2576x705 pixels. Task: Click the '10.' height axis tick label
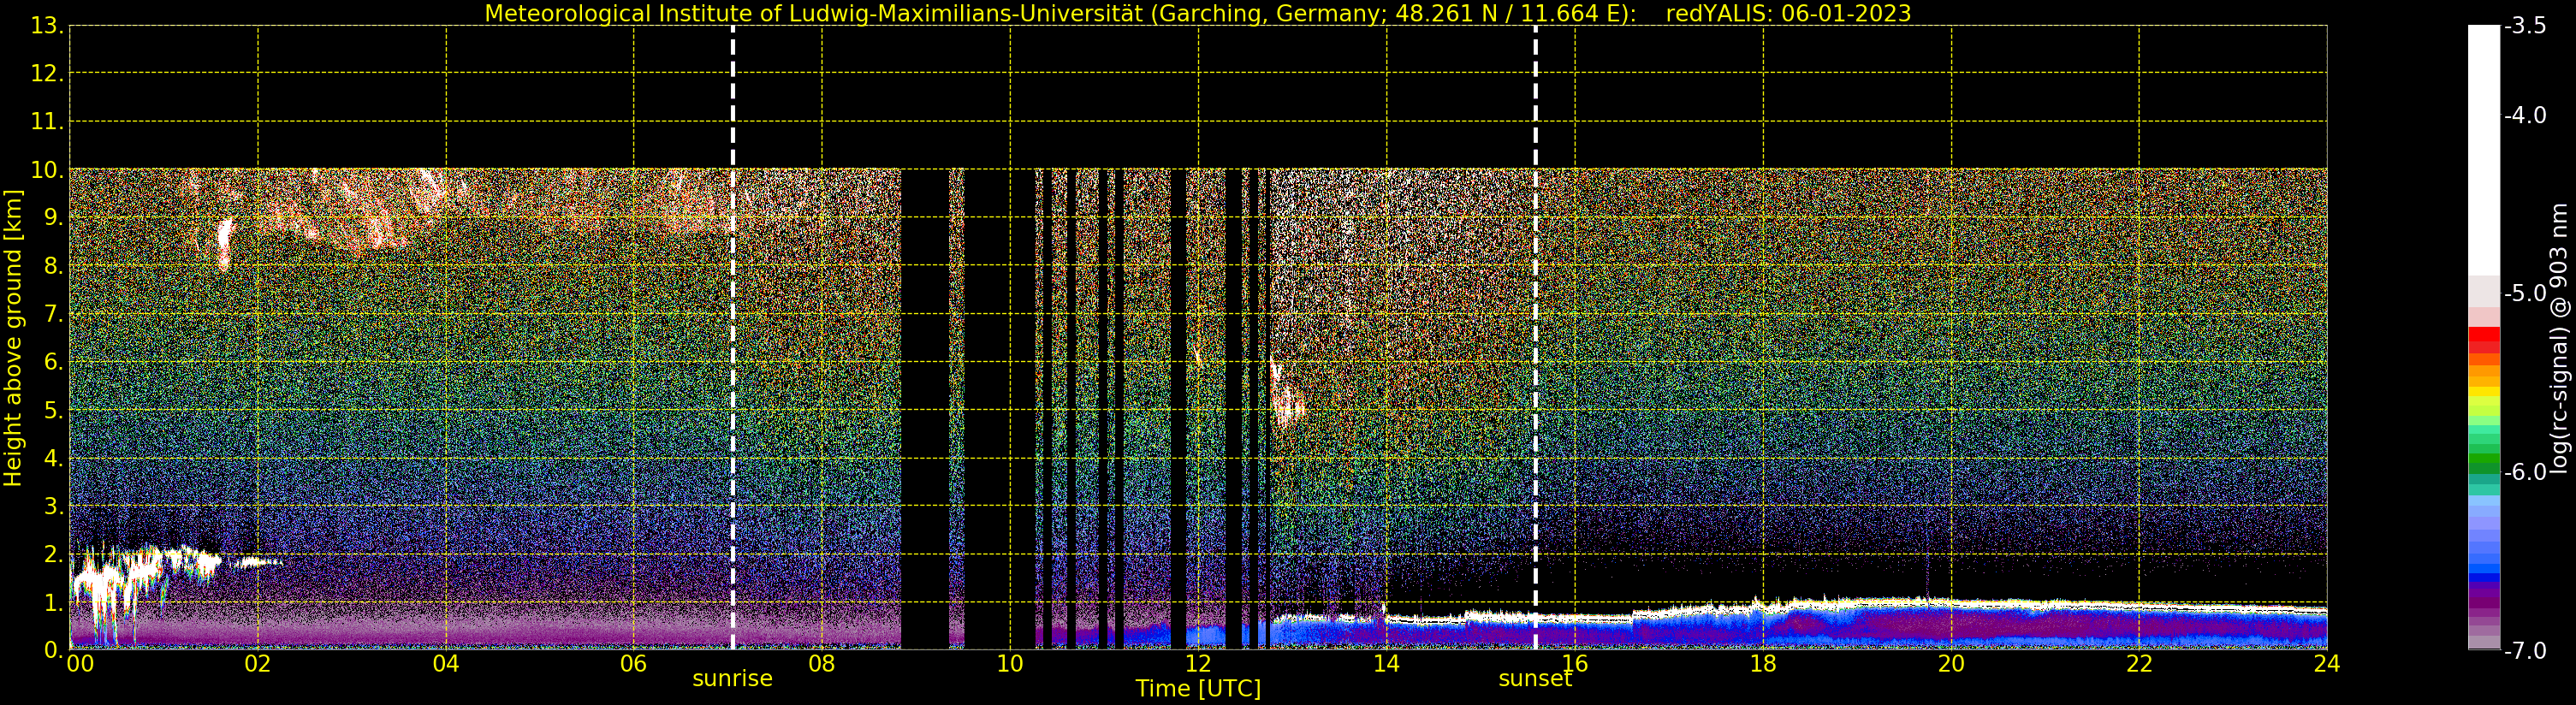point(47,170)
